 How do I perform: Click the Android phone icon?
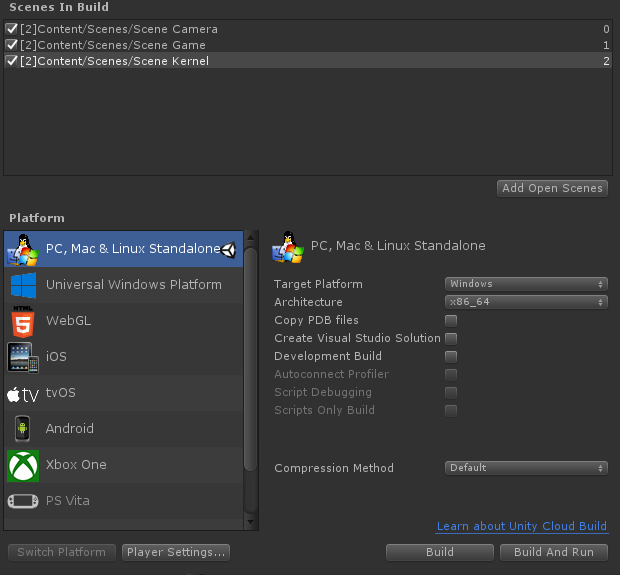pyautogui.click(x=23, y=429)
